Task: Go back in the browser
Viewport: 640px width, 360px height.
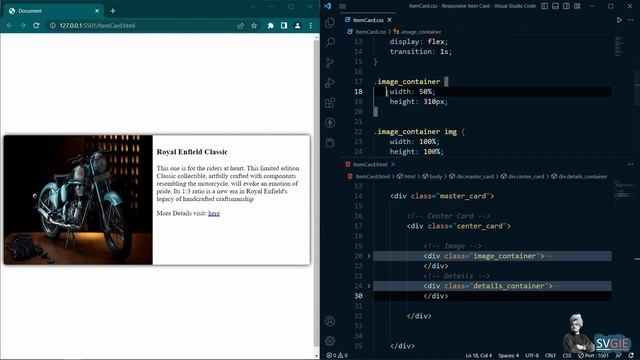Action: coord(10,25)
